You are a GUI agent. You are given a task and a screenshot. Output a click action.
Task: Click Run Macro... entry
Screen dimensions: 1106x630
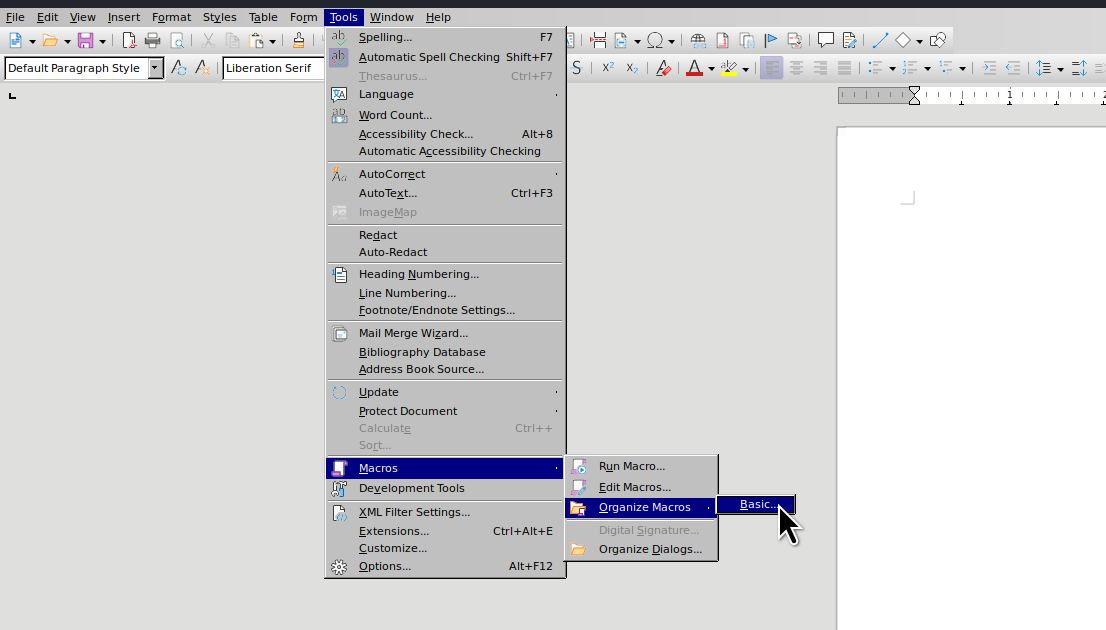(631, 466)
